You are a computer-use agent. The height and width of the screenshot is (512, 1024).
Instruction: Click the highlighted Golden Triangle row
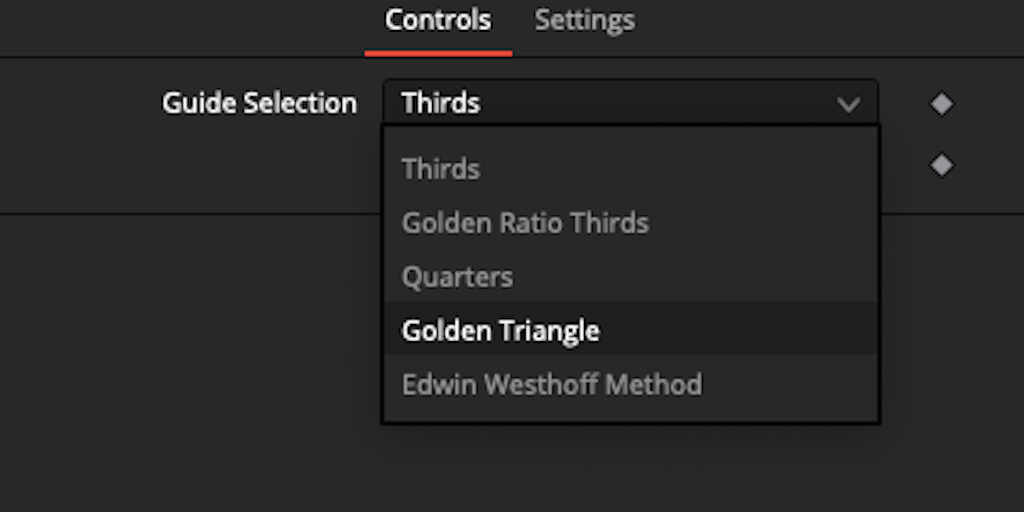pyautogui.click(x=630, y=331)
